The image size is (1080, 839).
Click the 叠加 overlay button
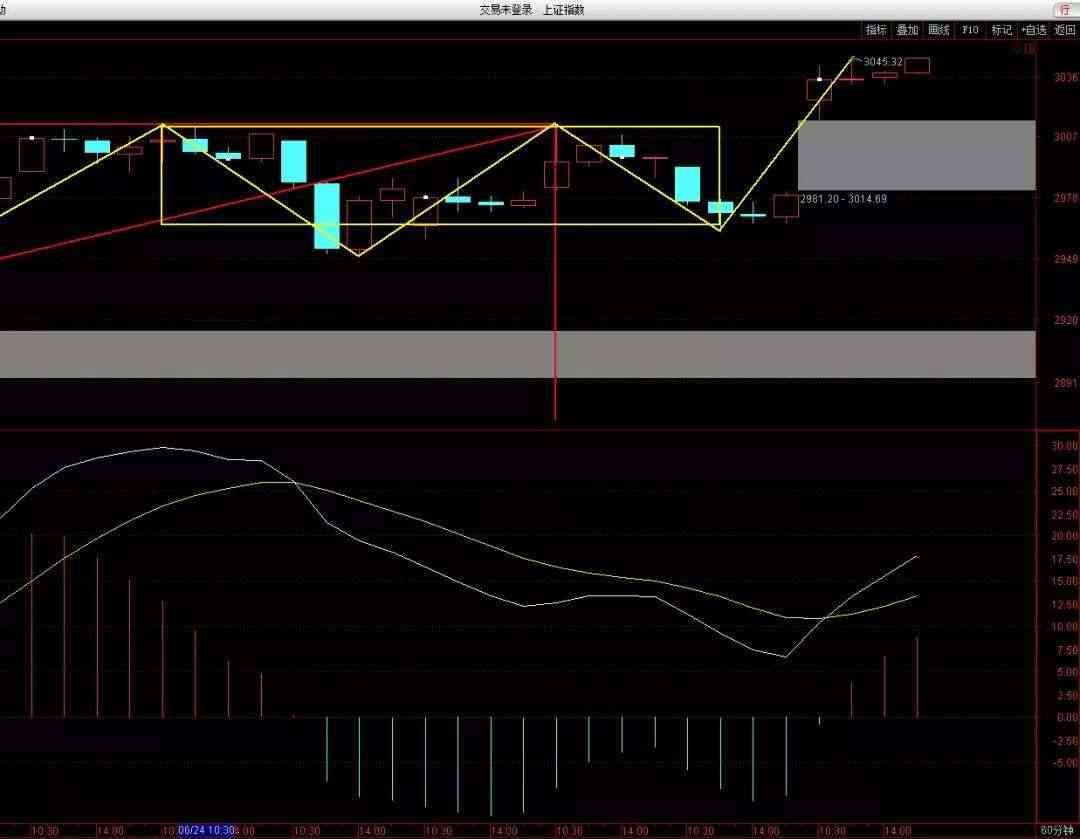click(907, 30)
